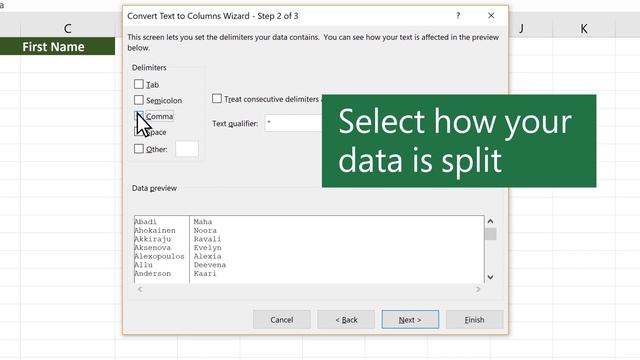Click the Other delimiter text field
The image size is (640, 360).
pyautogui.click(x=187, y=149)
